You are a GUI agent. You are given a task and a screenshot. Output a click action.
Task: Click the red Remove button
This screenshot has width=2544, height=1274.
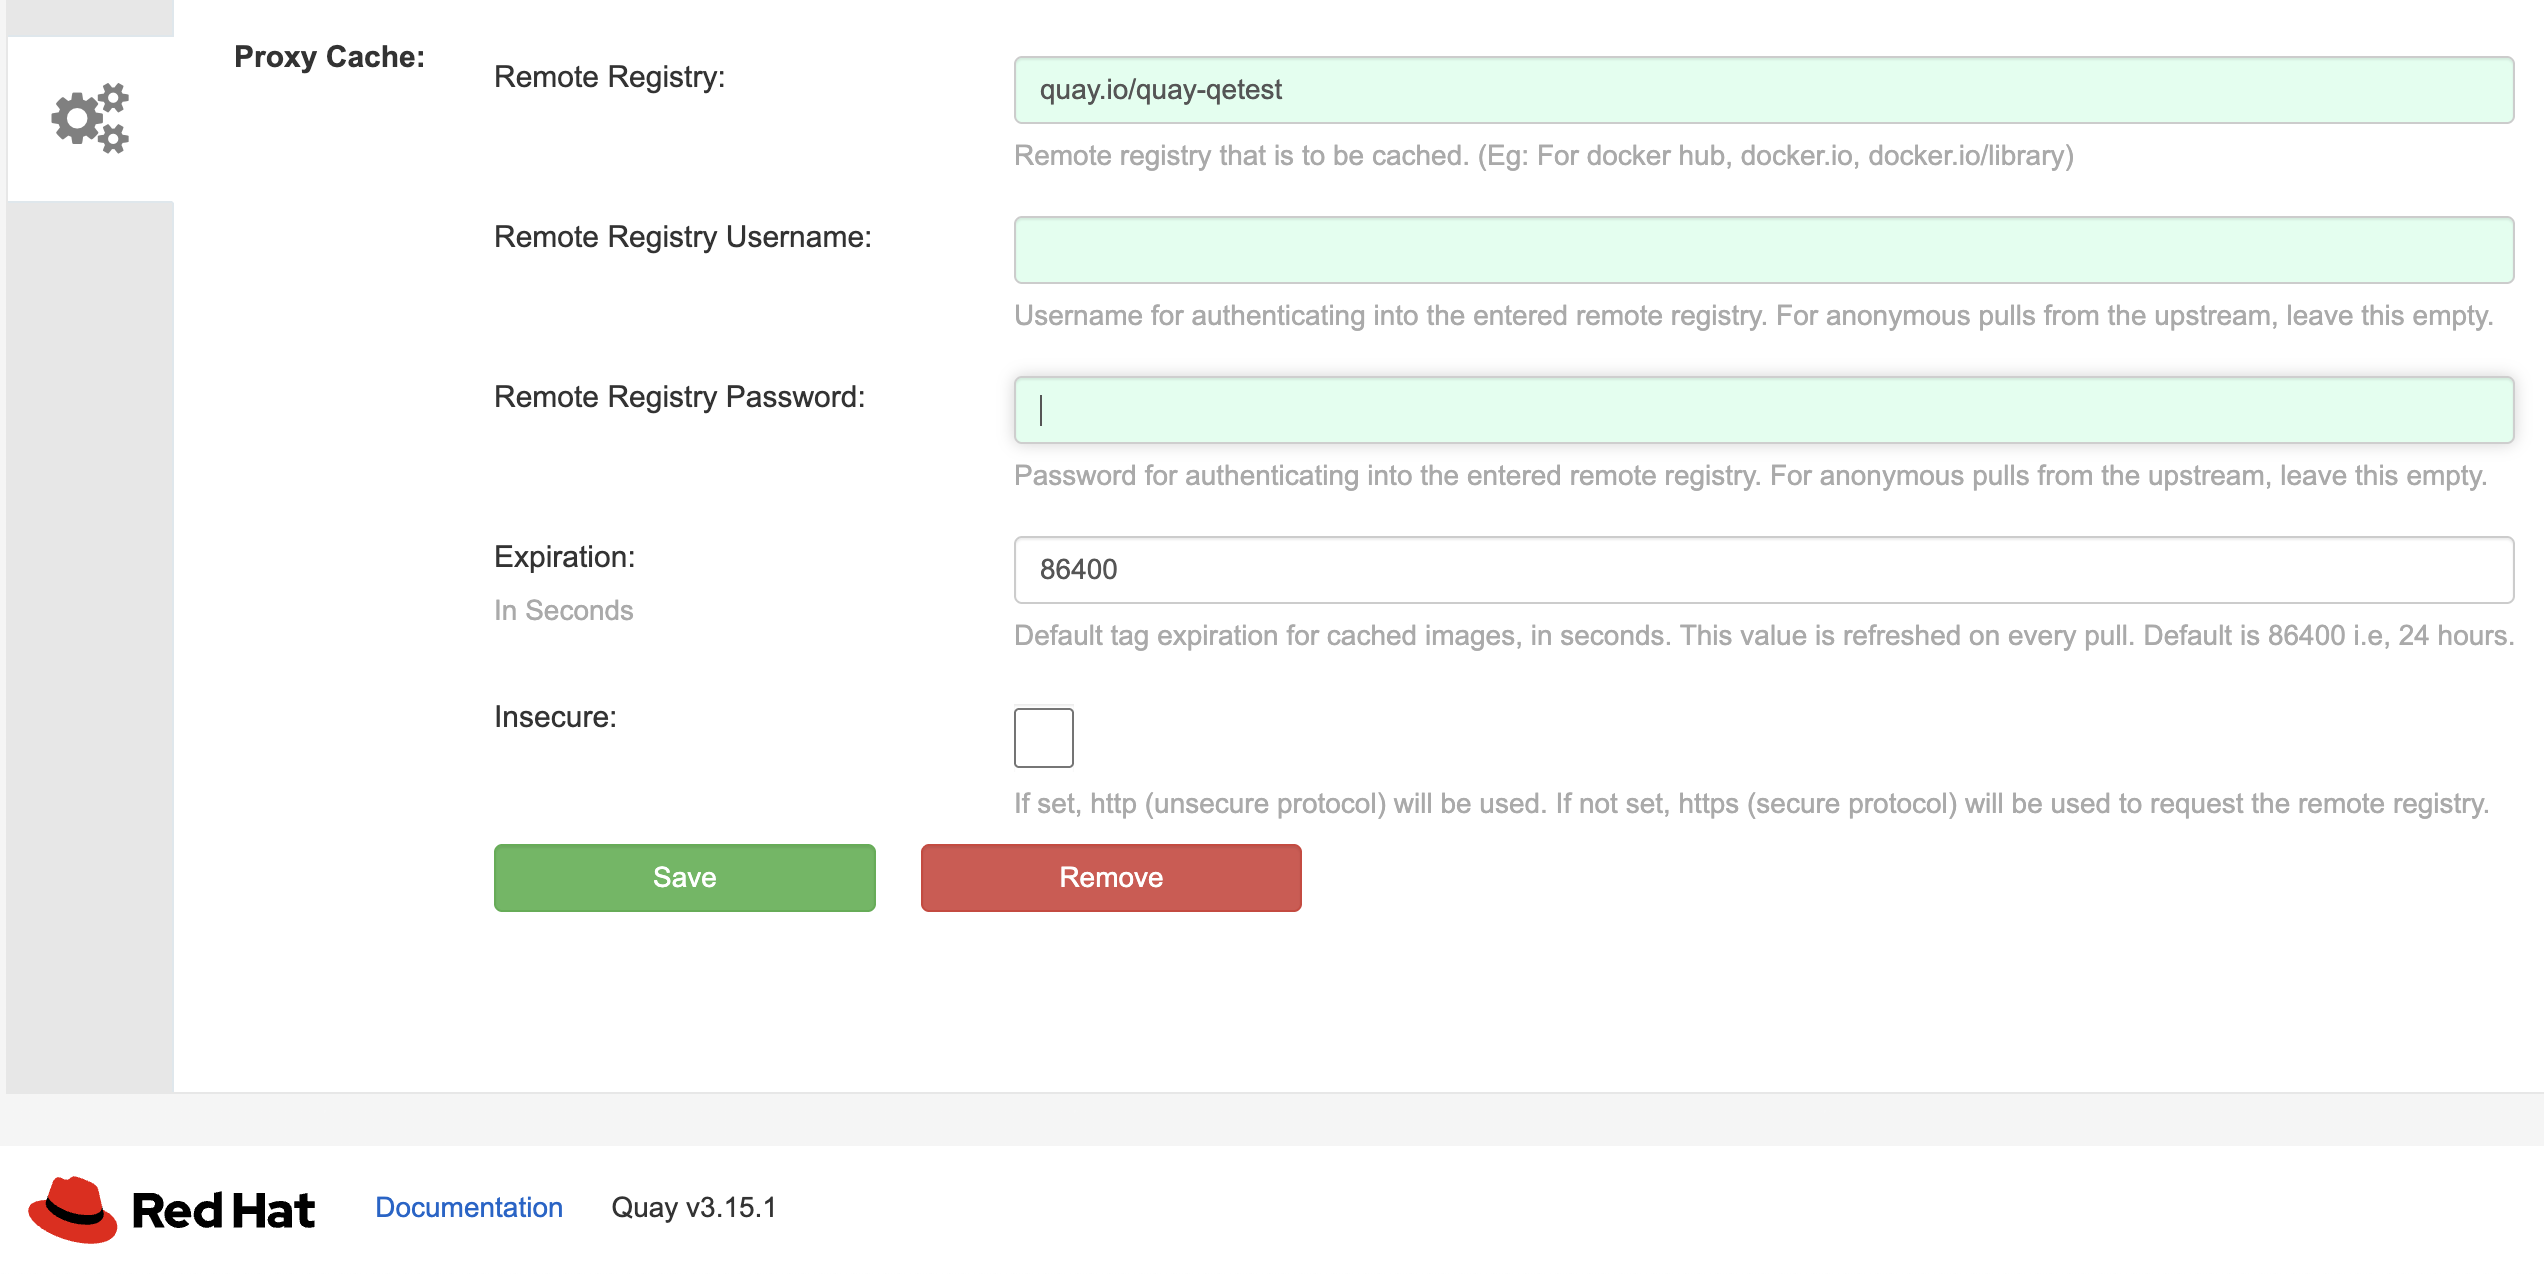pyautogui.click(x=1110, y=878)
